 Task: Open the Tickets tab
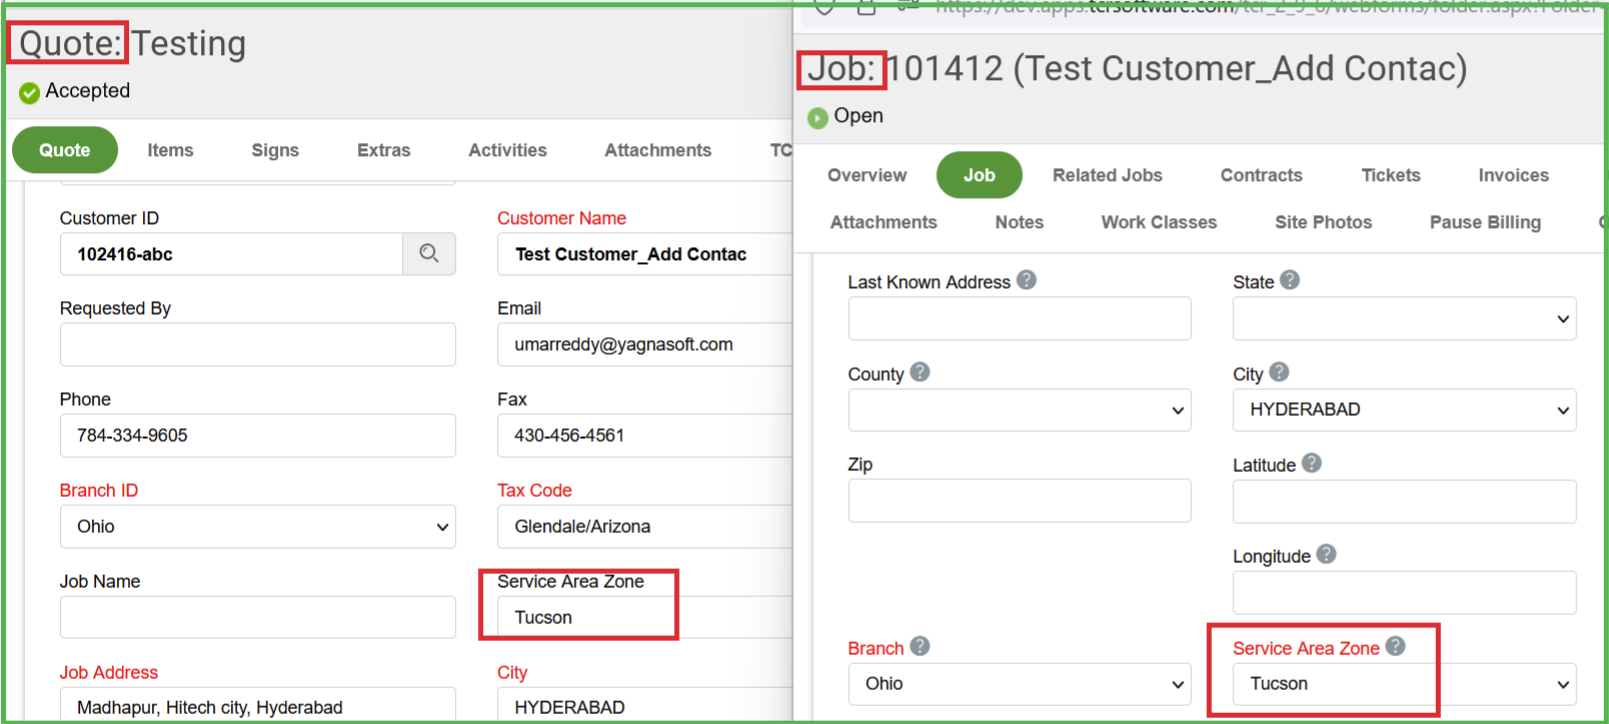(x=1390, y=175)
